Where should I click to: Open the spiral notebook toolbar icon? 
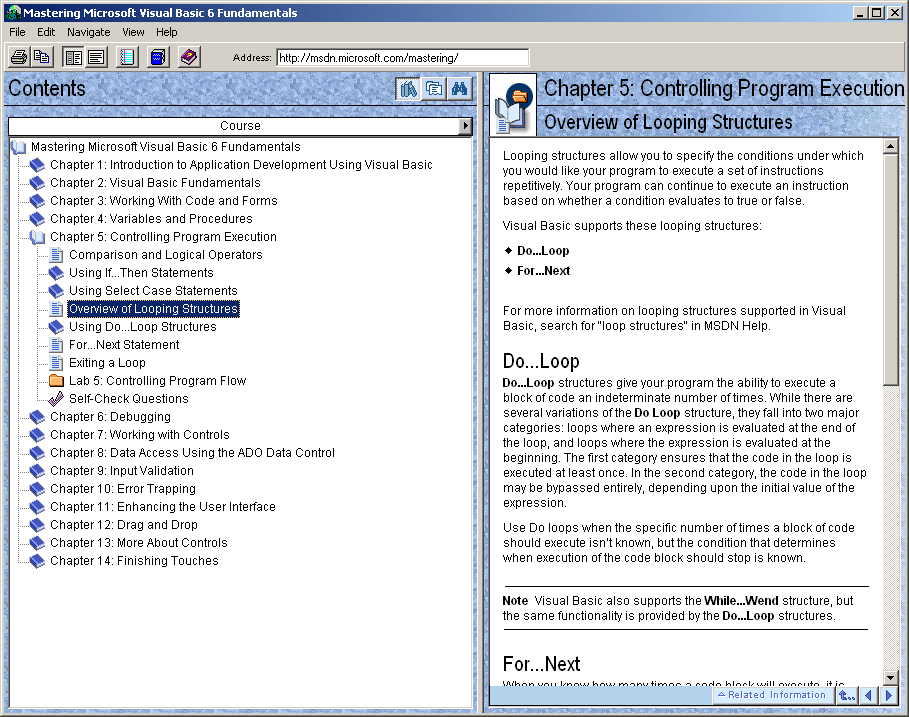point(127,57)
